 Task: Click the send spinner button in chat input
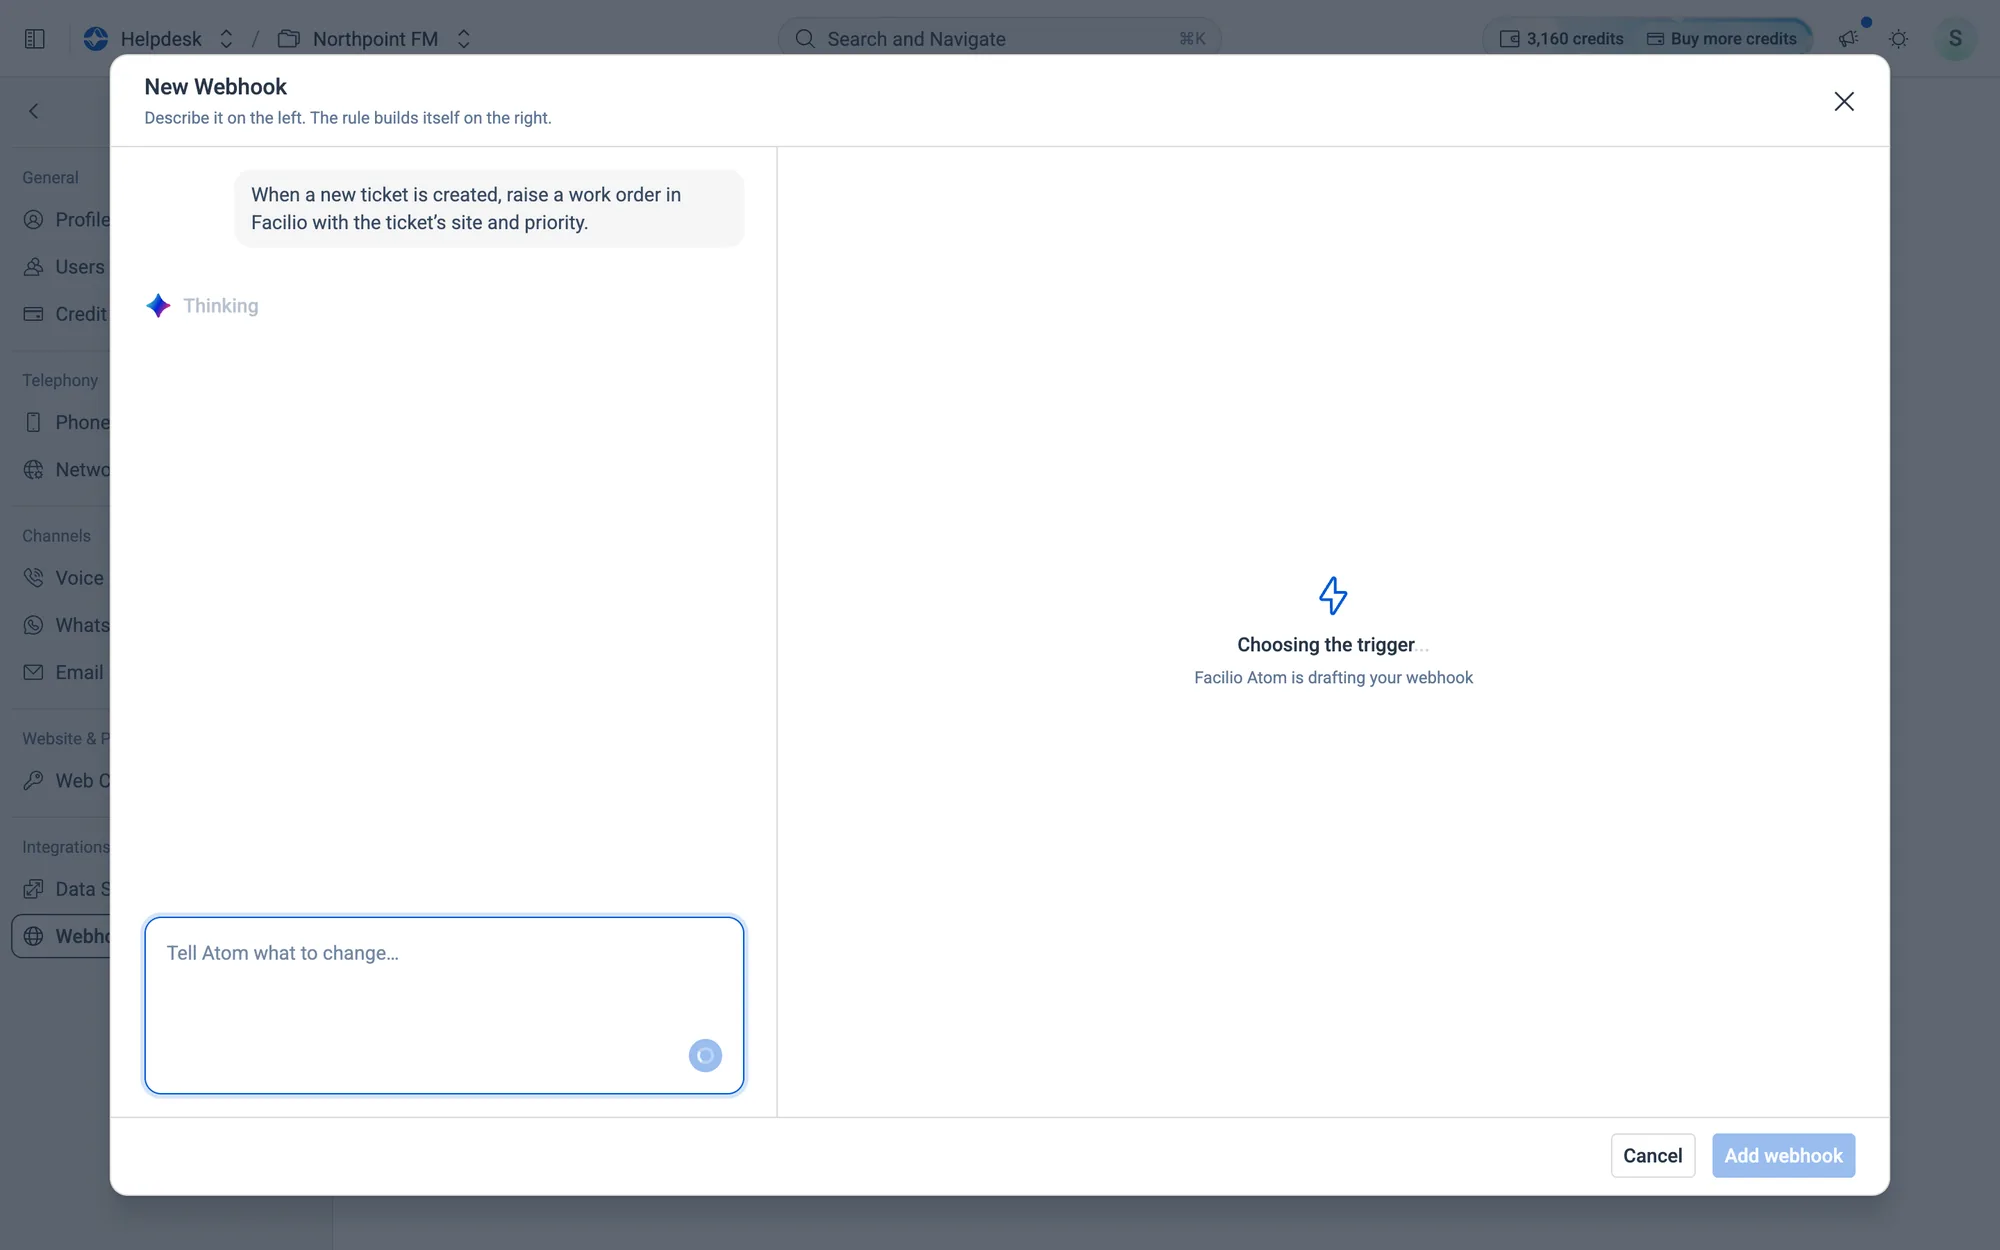(x=705, y=1055)
